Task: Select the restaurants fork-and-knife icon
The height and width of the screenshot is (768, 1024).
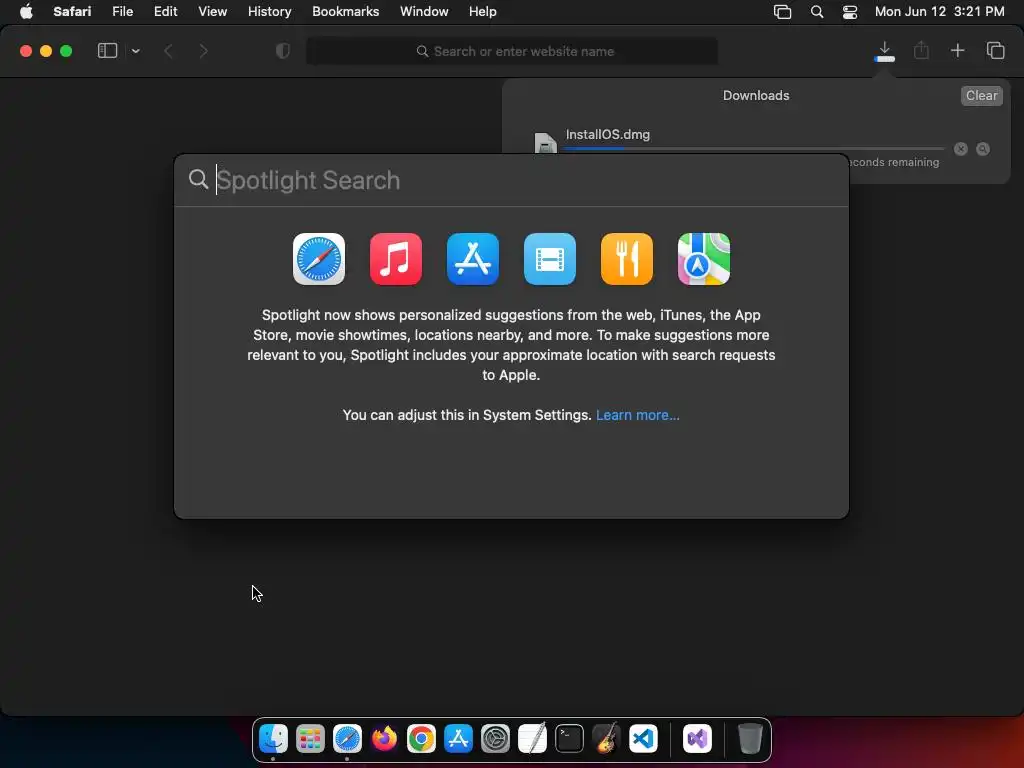Action: click(627, 259)
